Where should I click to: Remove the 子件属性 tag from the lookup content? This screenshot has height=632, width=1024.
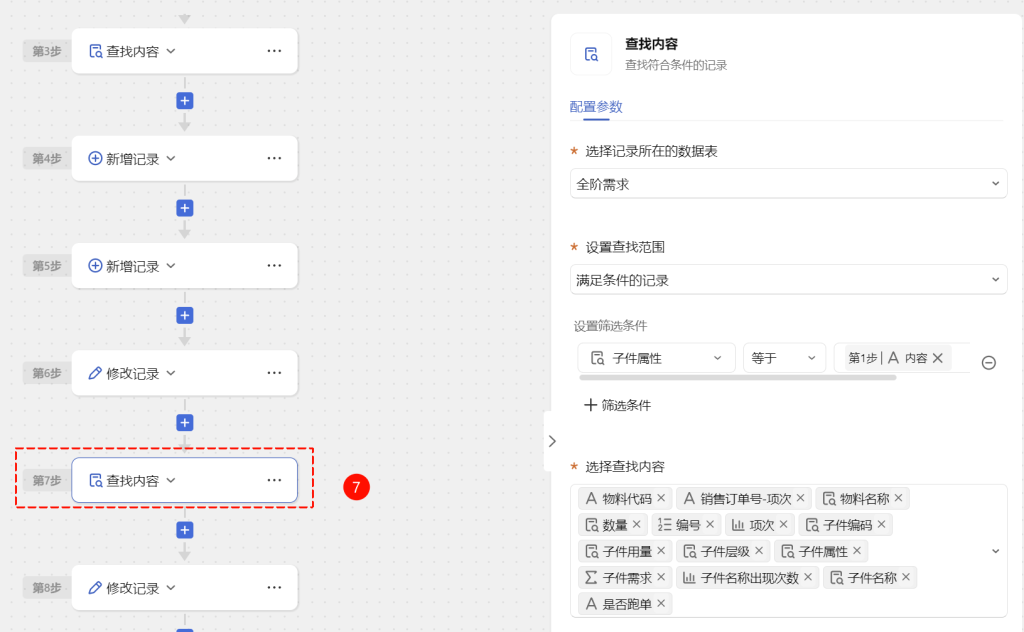[857, 551]
